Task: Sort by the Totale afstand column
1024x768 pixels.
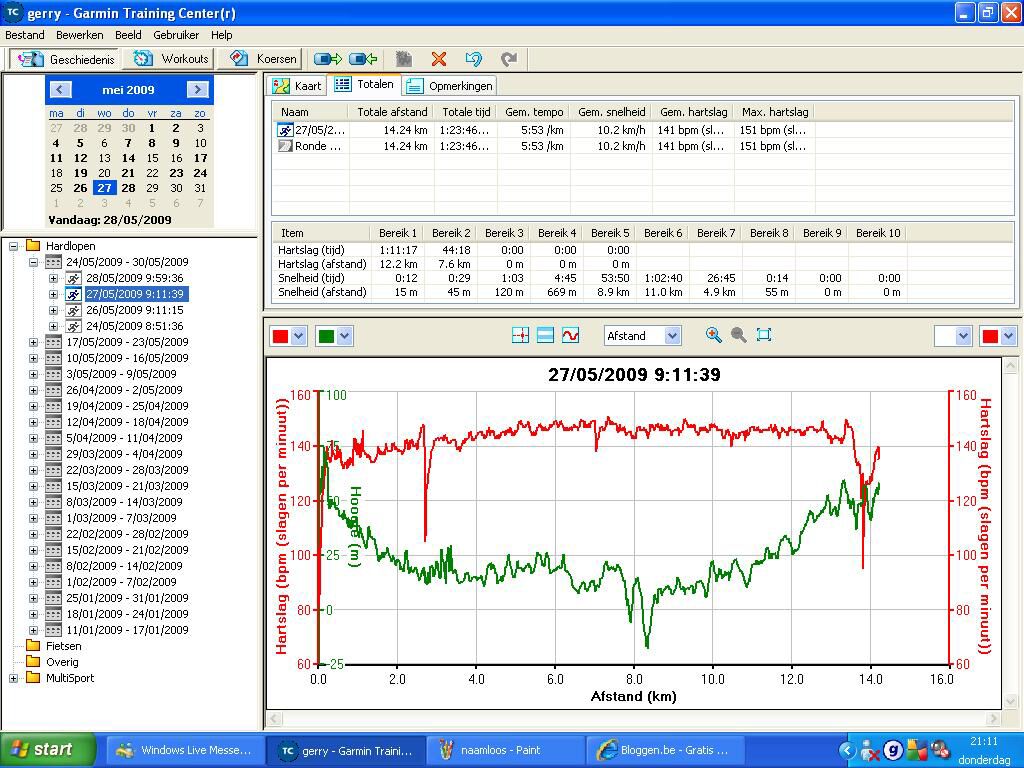Action: click(392, 112)
